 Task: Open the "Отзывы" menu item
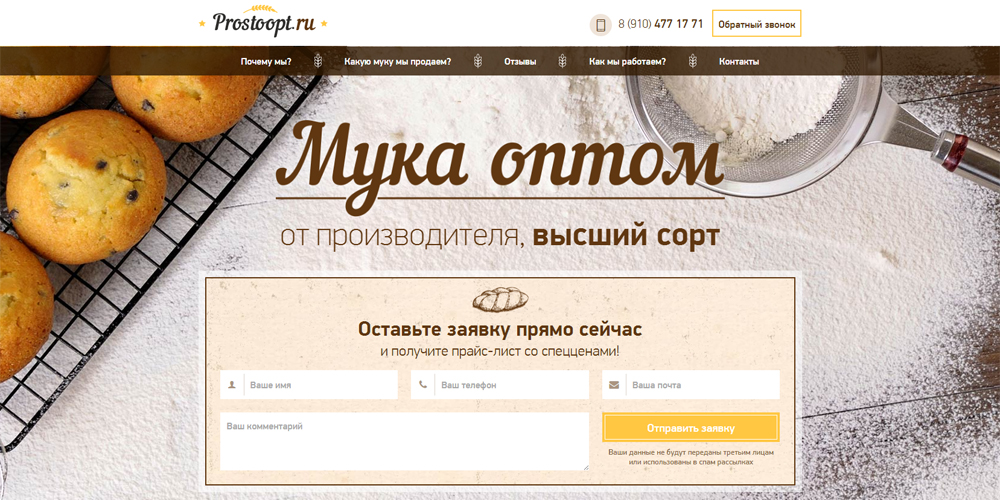click(520, 62)
